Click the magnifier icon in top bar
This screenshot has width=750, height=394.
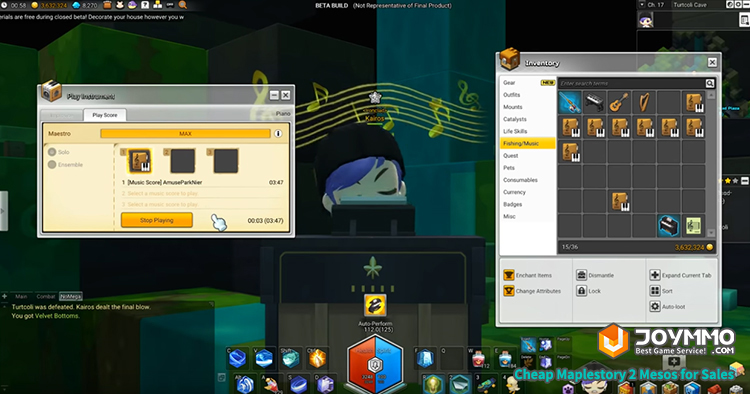point(183,5)
